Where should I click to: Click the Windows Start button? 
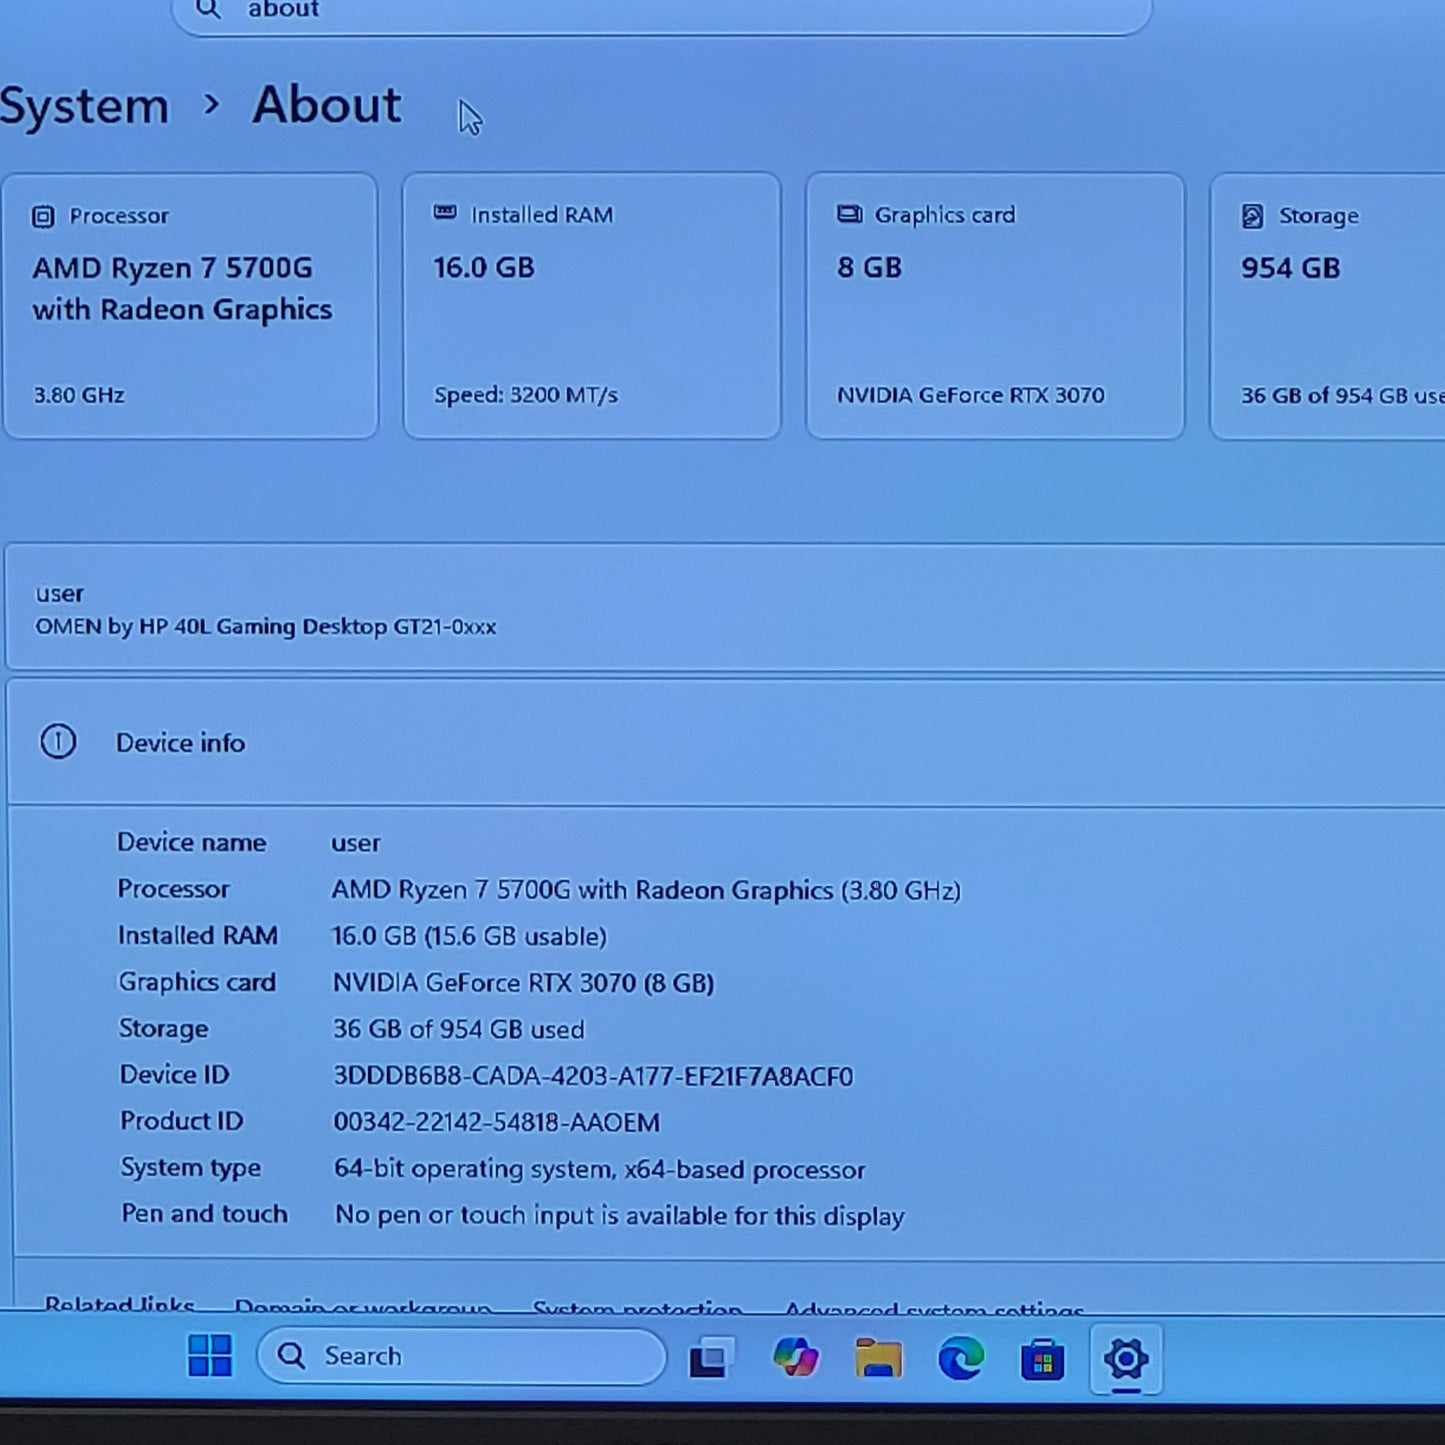pos(210,1356)
